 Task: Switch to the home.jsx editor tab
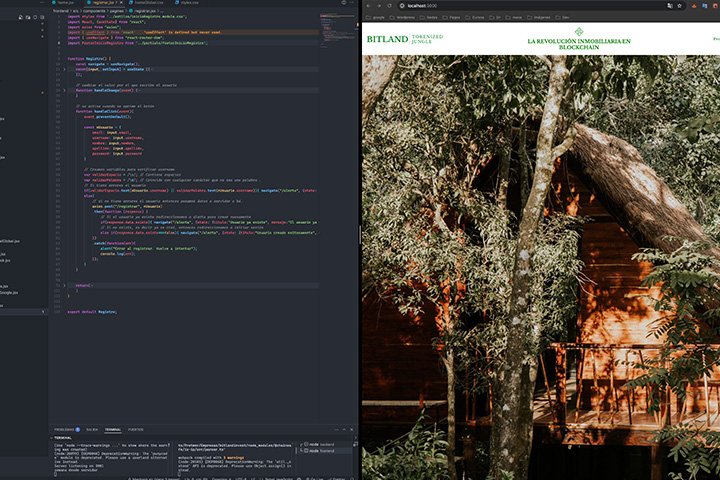63,3
